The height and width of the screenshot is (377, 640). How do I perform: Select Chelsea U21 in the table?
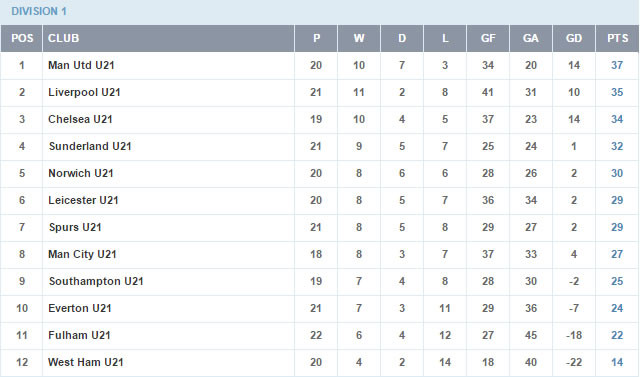pyautogui.click(x=80, y=119)
